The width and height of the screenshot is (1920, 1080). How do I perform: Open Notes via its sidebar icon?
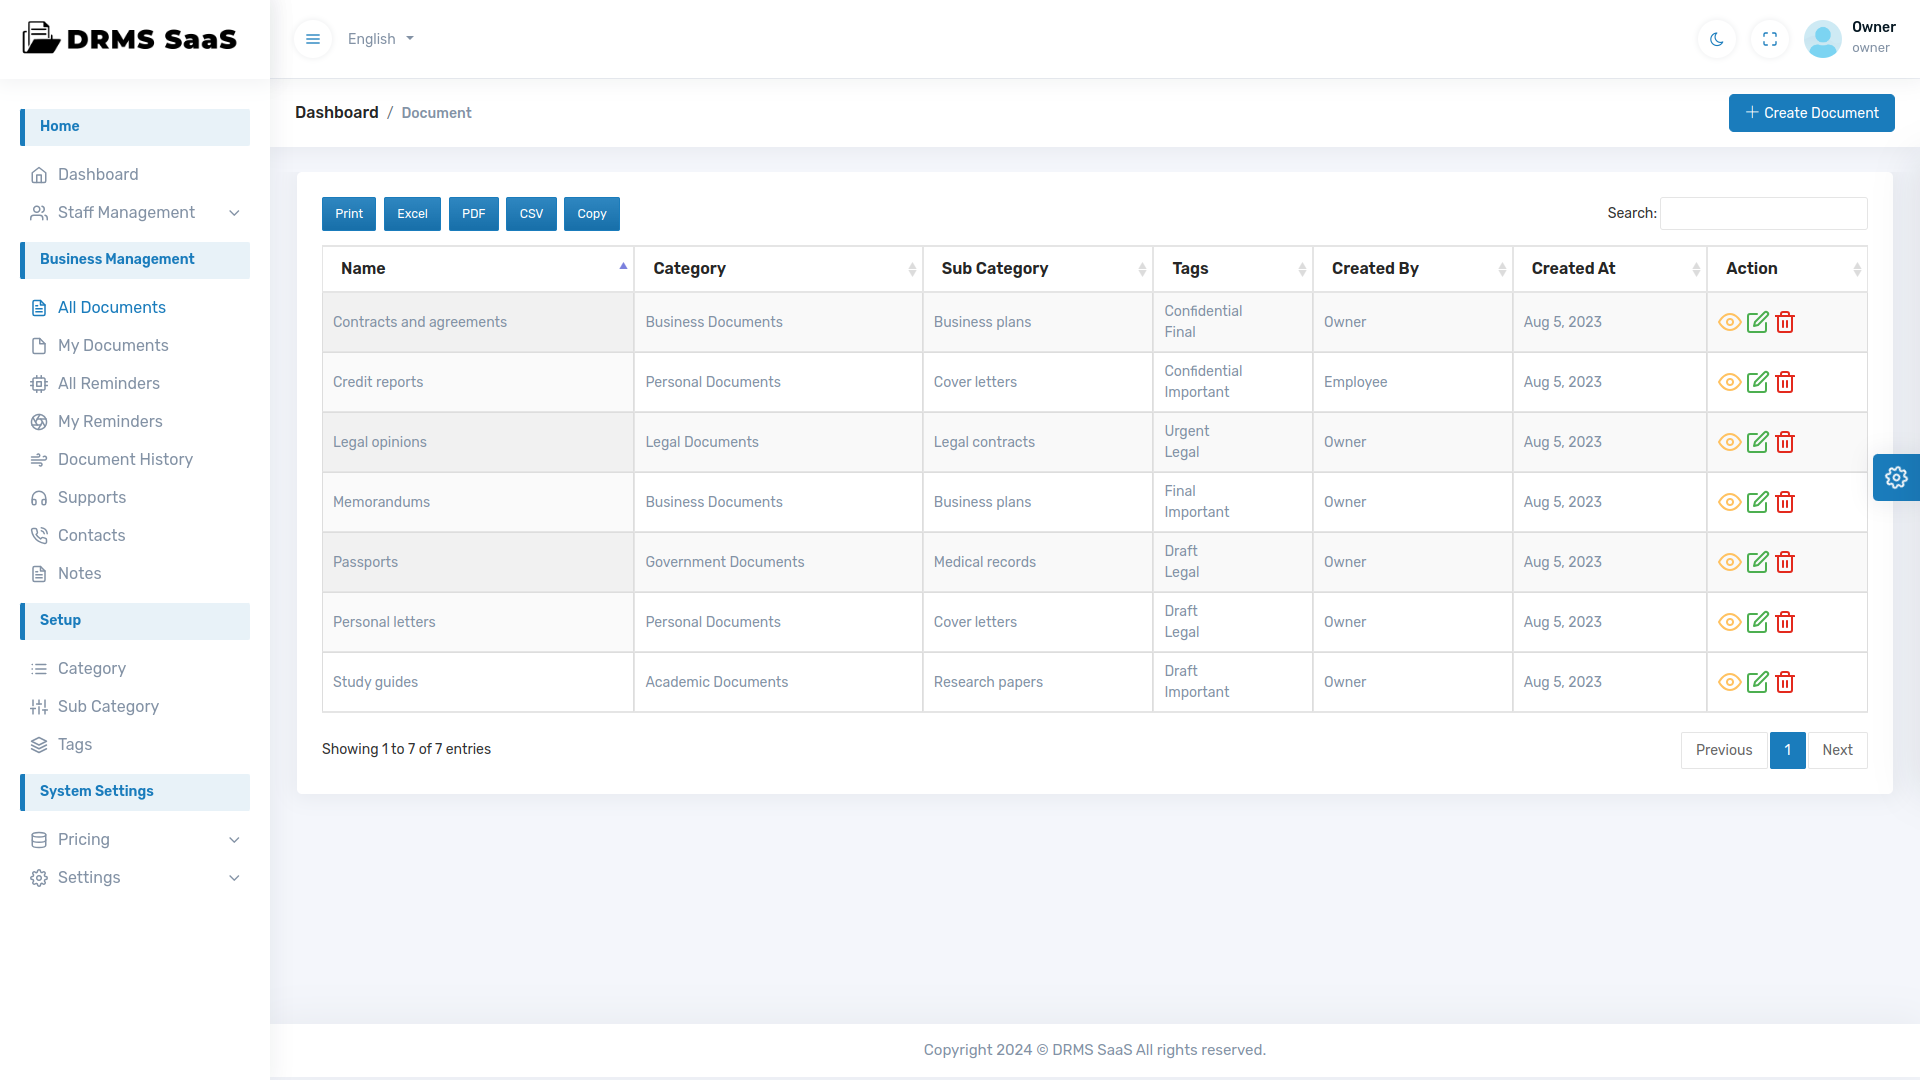coord(39,573)
